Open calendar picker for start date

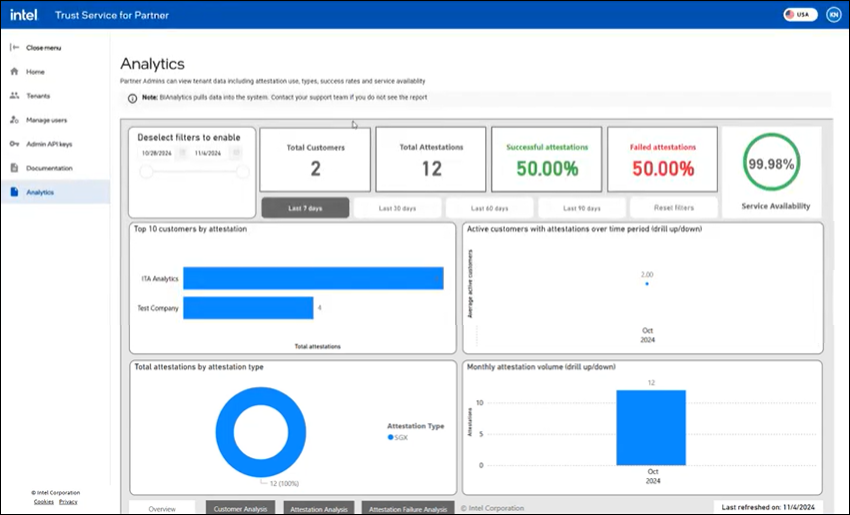[x=183, y=153]
